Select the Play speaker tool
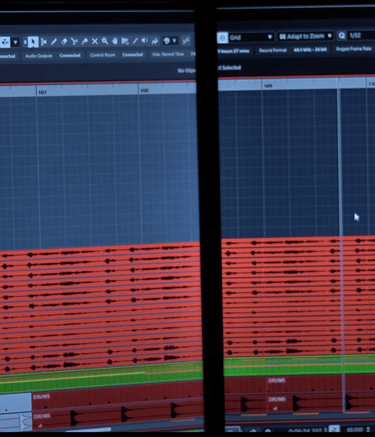Viewport: 375px width, 437px height. click(x=145, y=41)
